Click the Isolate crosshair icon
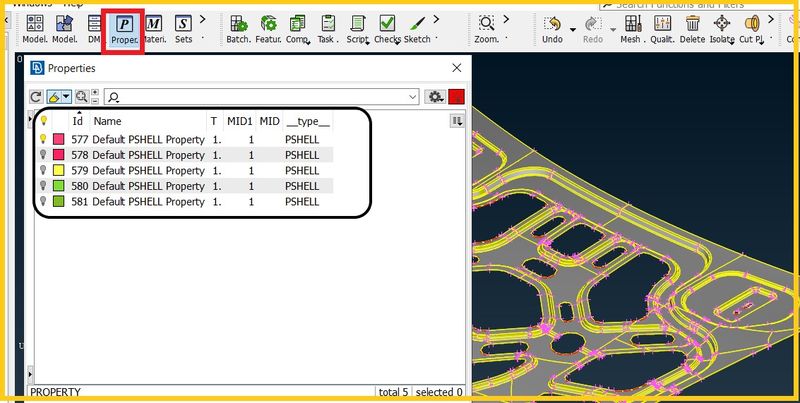Image resolution: width=800 pixels, height=403 pixels. tap(722, 29)
